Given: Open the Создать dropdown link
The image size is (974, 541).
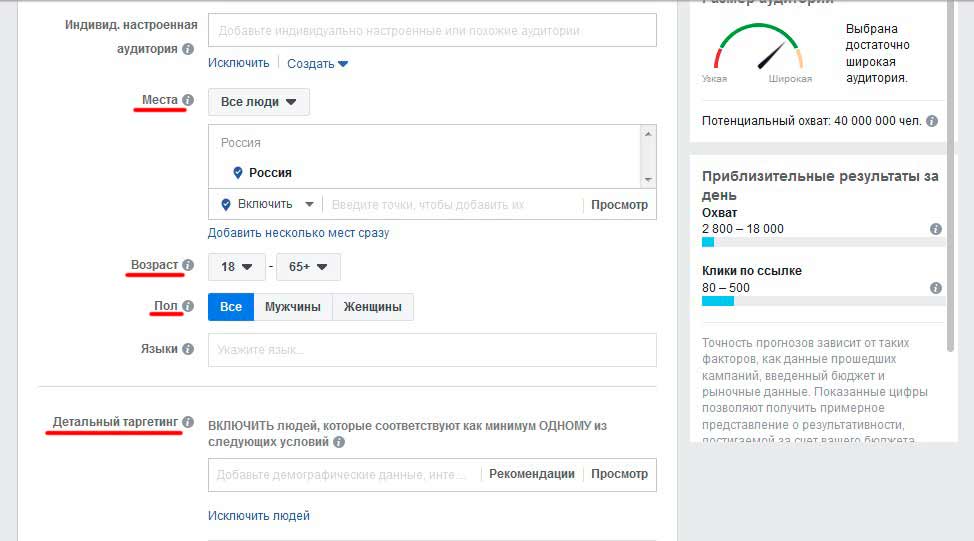Looking at the screenshot, I should pyautogui.click(x=317, y=63).
